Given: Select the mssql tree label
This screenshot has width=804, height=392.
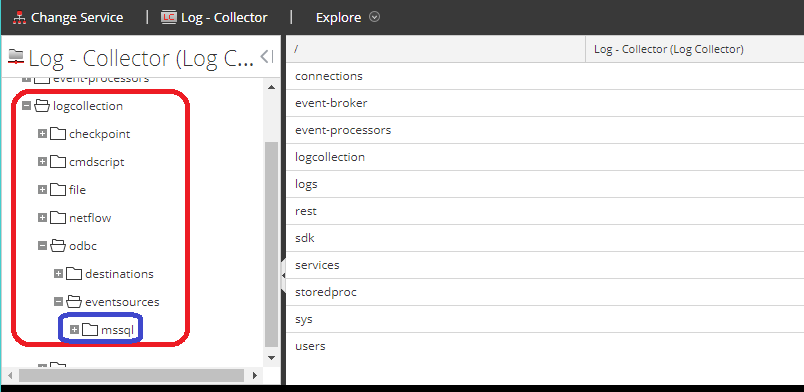Looking at the screenshot, I should [x=117, y=330].
